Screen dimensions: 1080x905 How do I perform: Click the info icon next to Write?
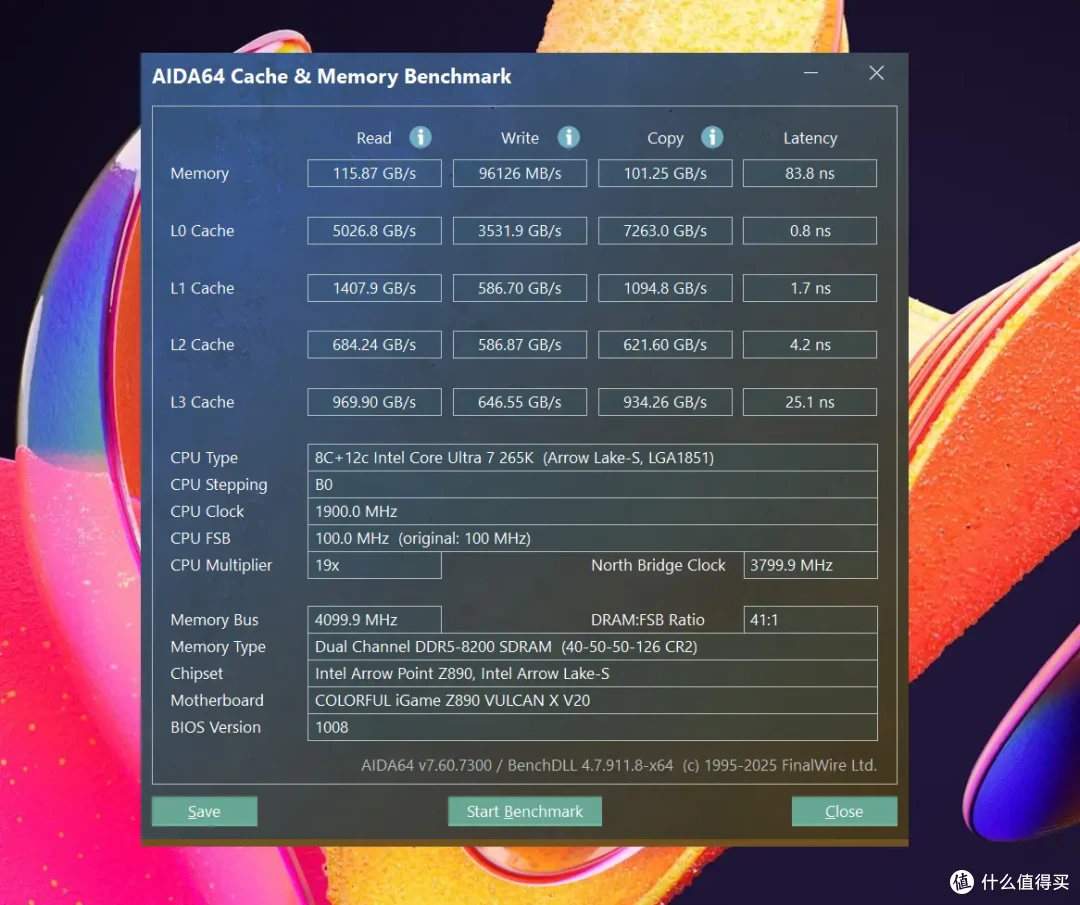[x=568, y=137]
